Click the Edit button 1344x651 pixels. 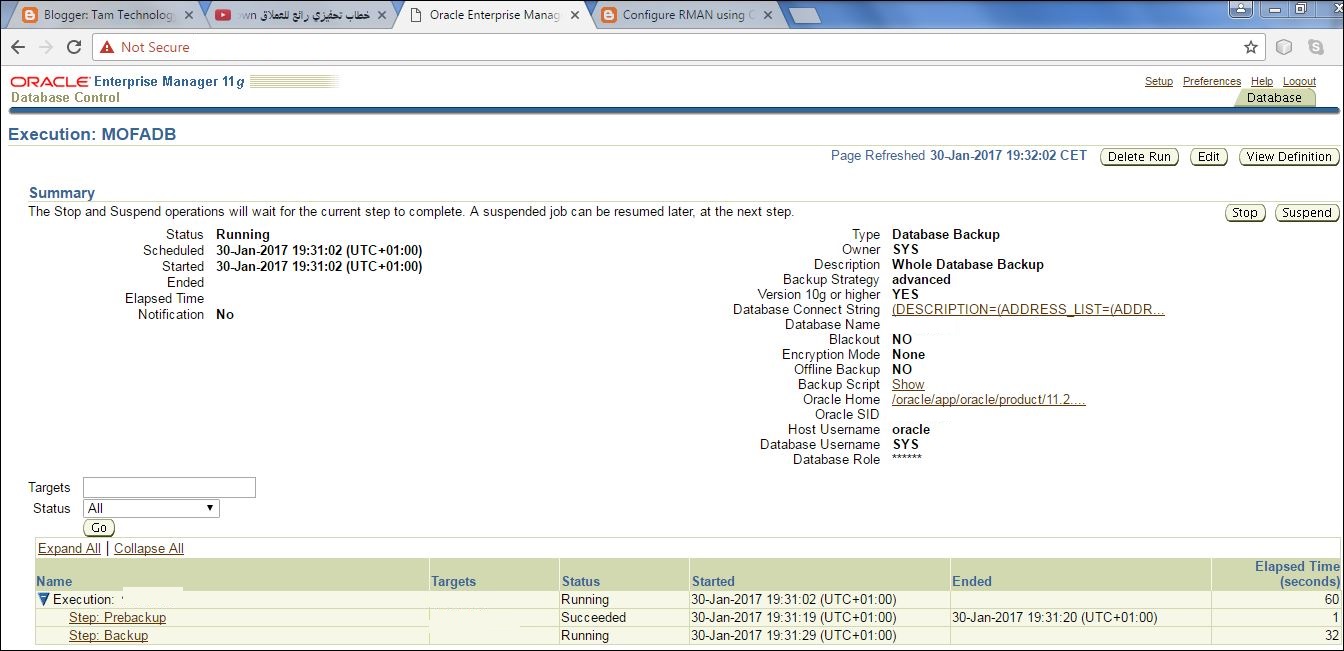tap(1209, 157)
